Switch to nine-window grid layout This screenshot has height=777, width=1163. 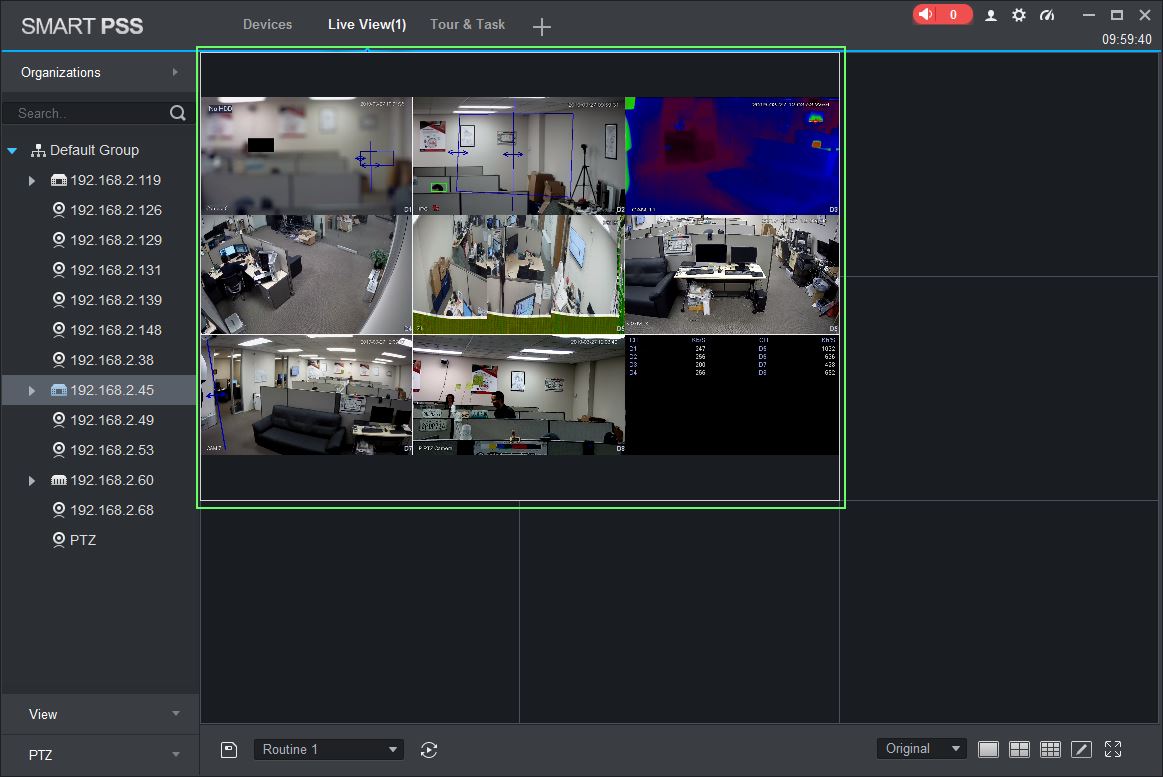coord(1050,749)
